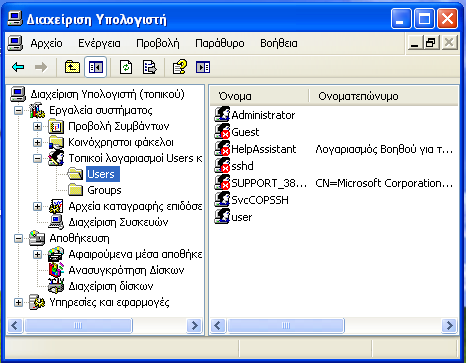Click the sshd user icon
Image resolution: width=466 pixels, height=363 pixels.
[x=222, y=165]
